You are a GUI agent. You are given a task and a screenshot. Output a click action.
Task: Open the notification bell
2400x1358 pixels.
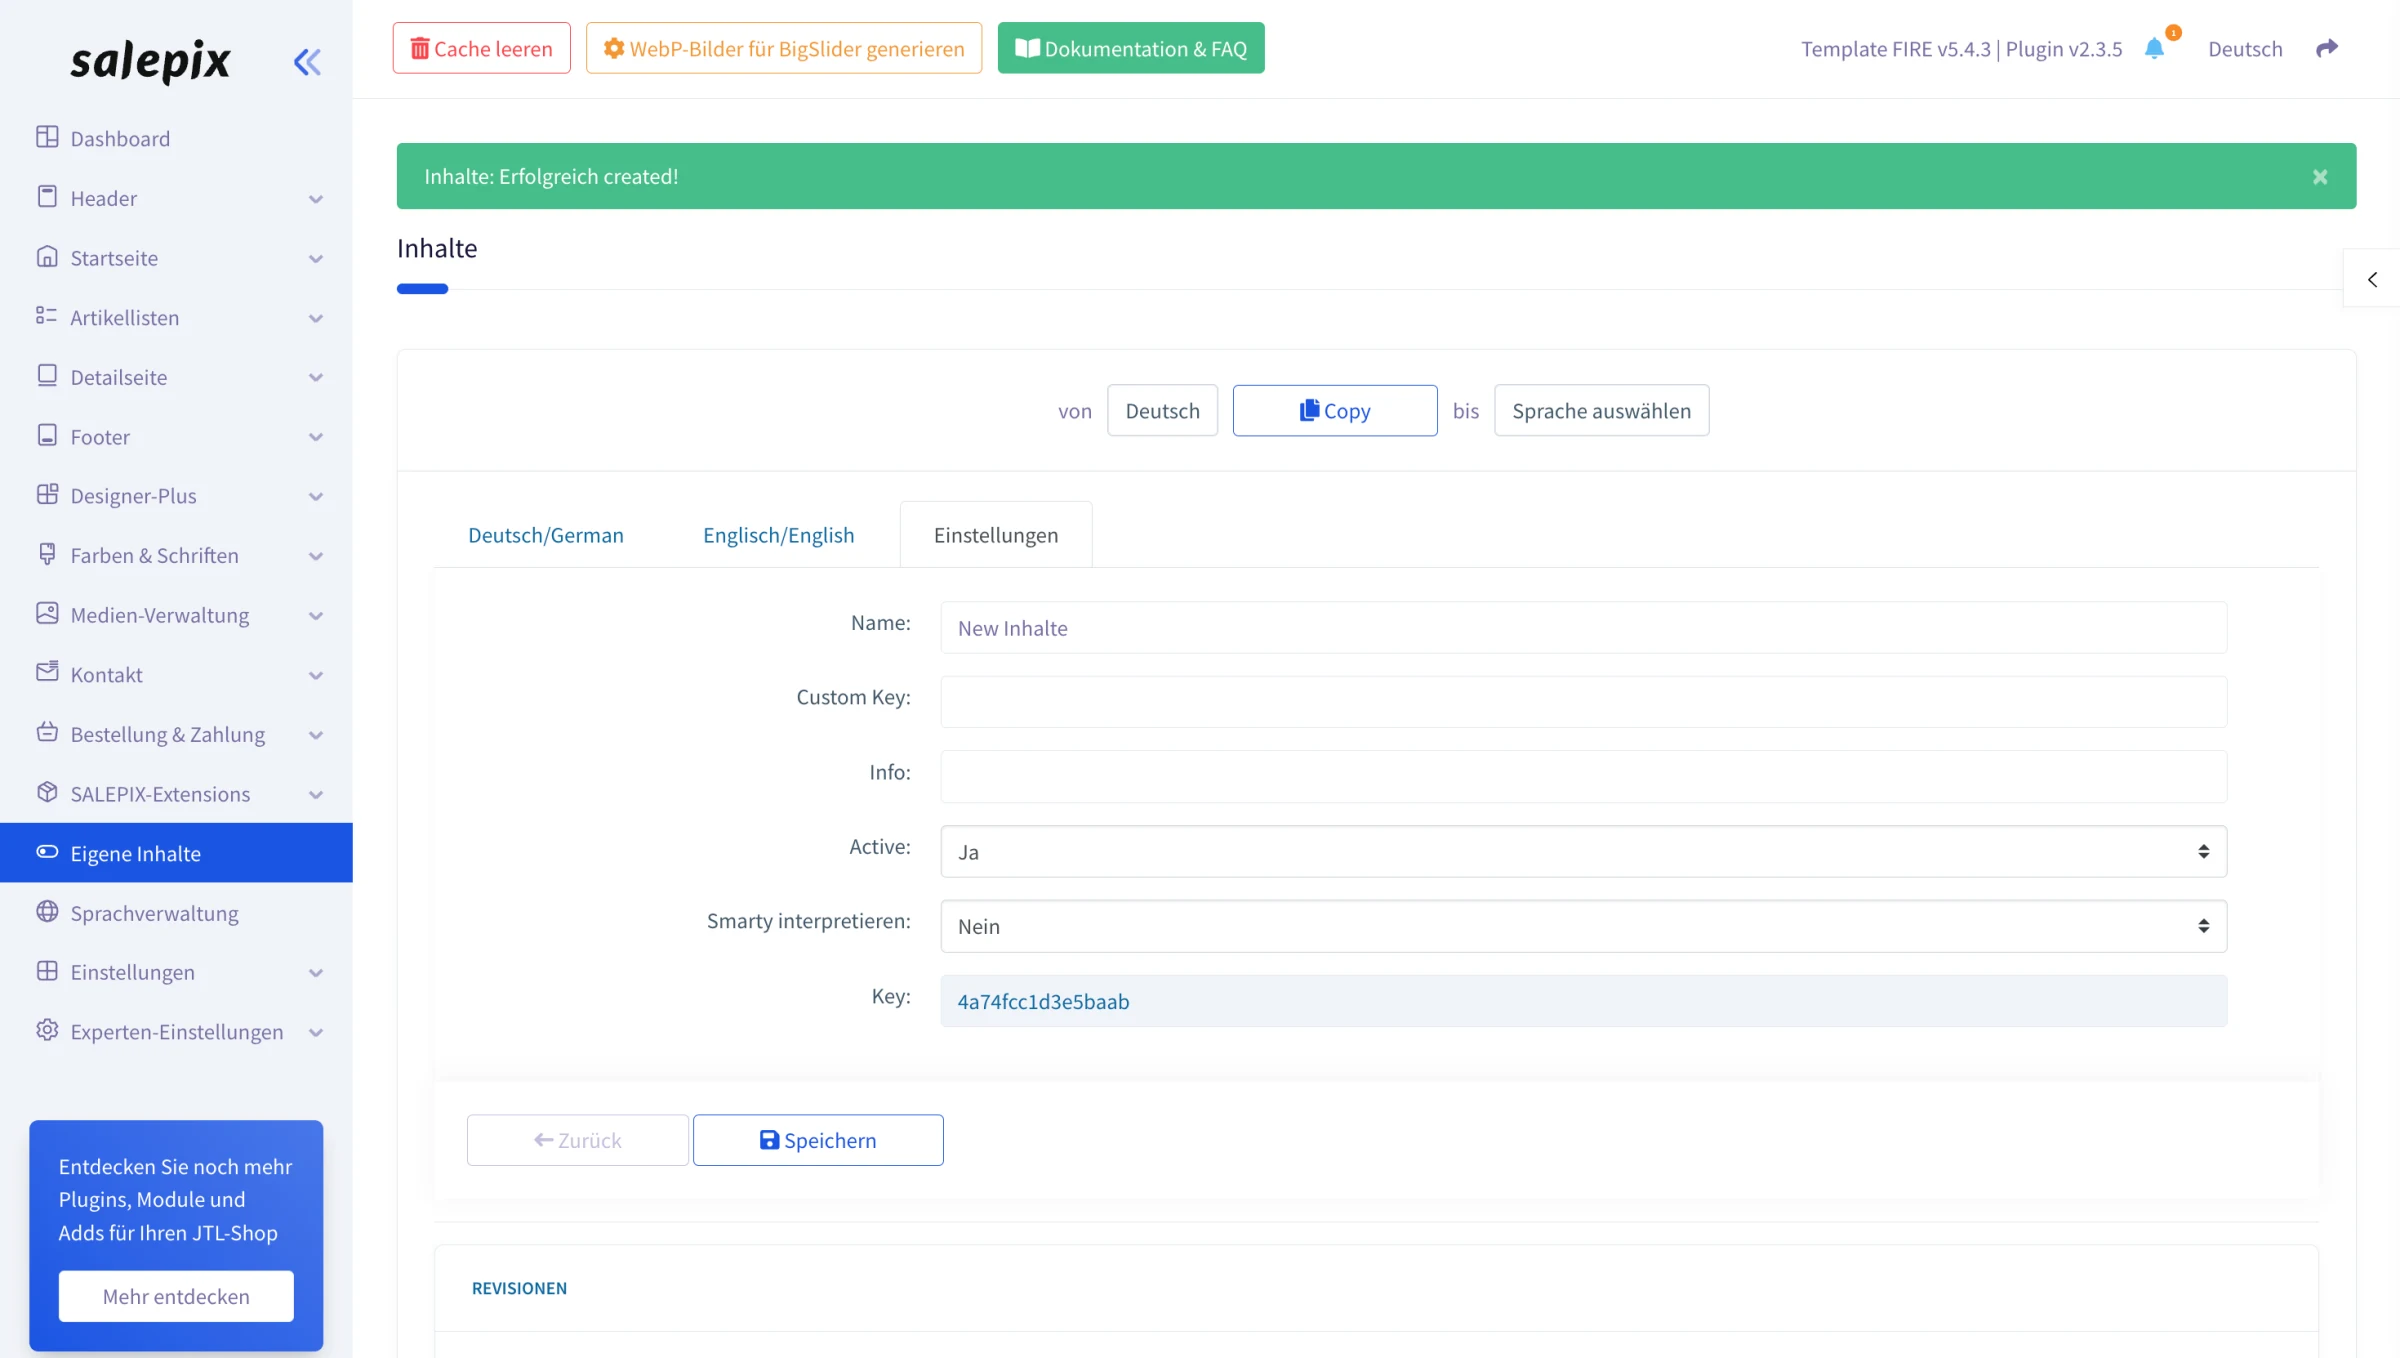point(2155,48)
